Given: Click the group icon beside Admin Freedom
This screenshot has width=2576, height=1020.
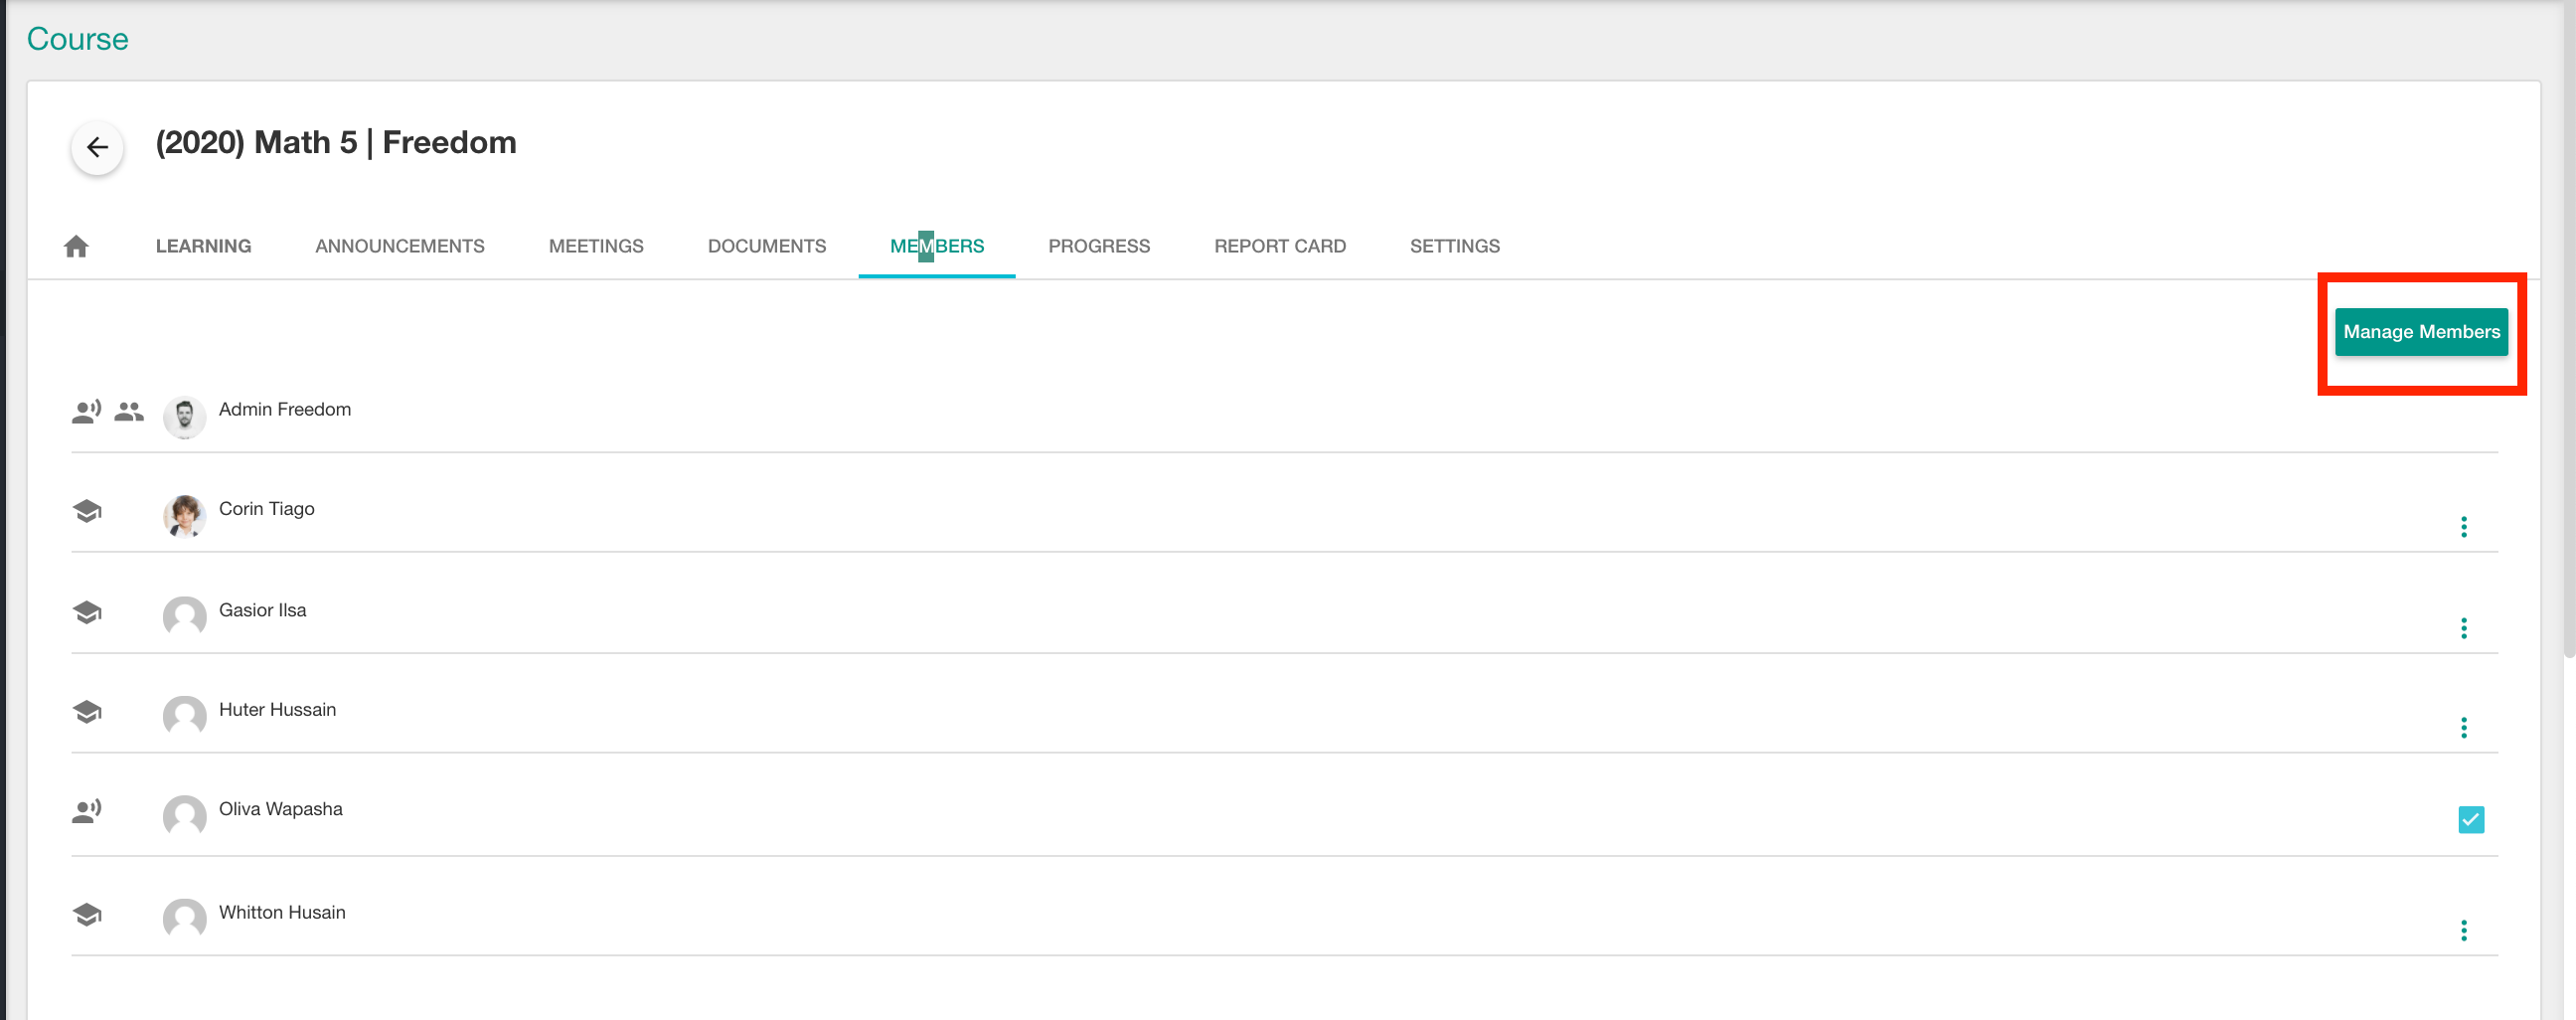Looking at the screenshot, I should (x=129, y=411).
